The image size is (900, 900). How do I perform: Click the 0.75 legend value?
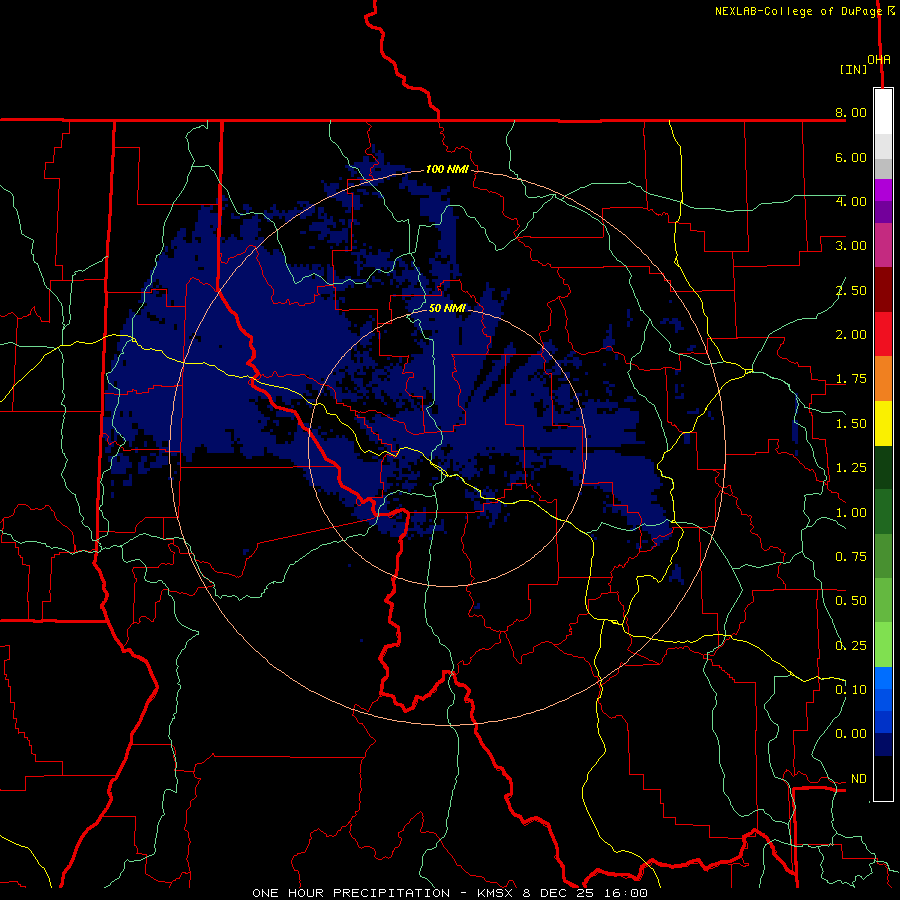tap(851, 557)
